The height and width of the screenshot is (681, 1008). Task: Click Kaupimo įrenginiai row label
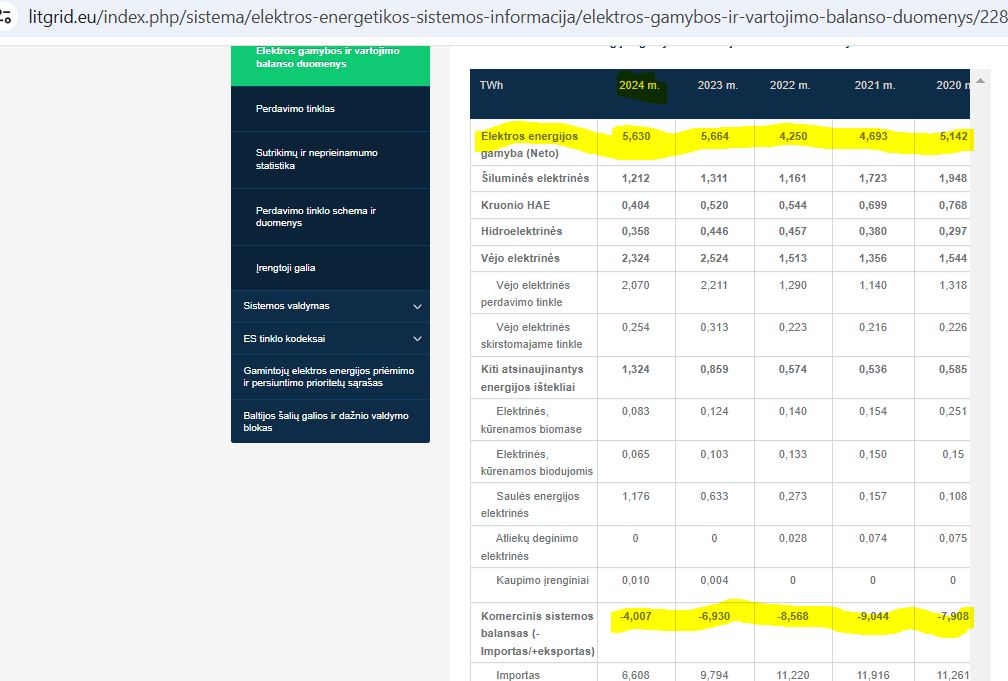pos(542,580)
